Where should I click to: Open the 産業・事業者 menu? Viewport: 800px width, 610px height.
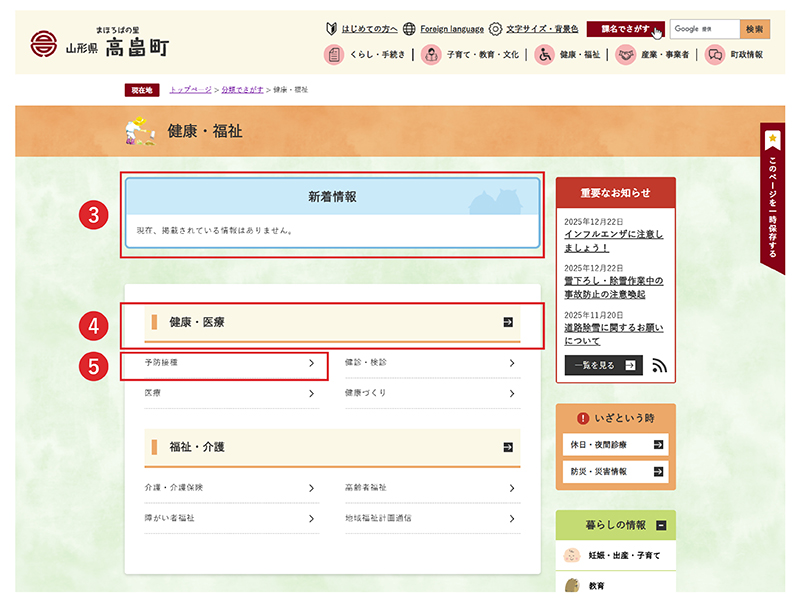coord(627,56)
